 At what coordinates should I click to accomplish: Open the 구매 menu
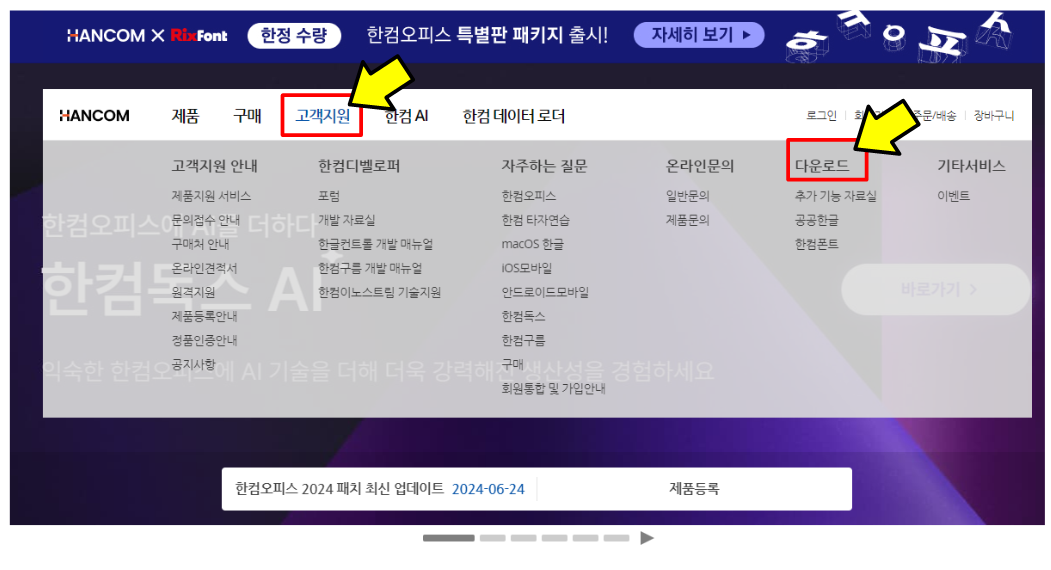click(247, 116)
